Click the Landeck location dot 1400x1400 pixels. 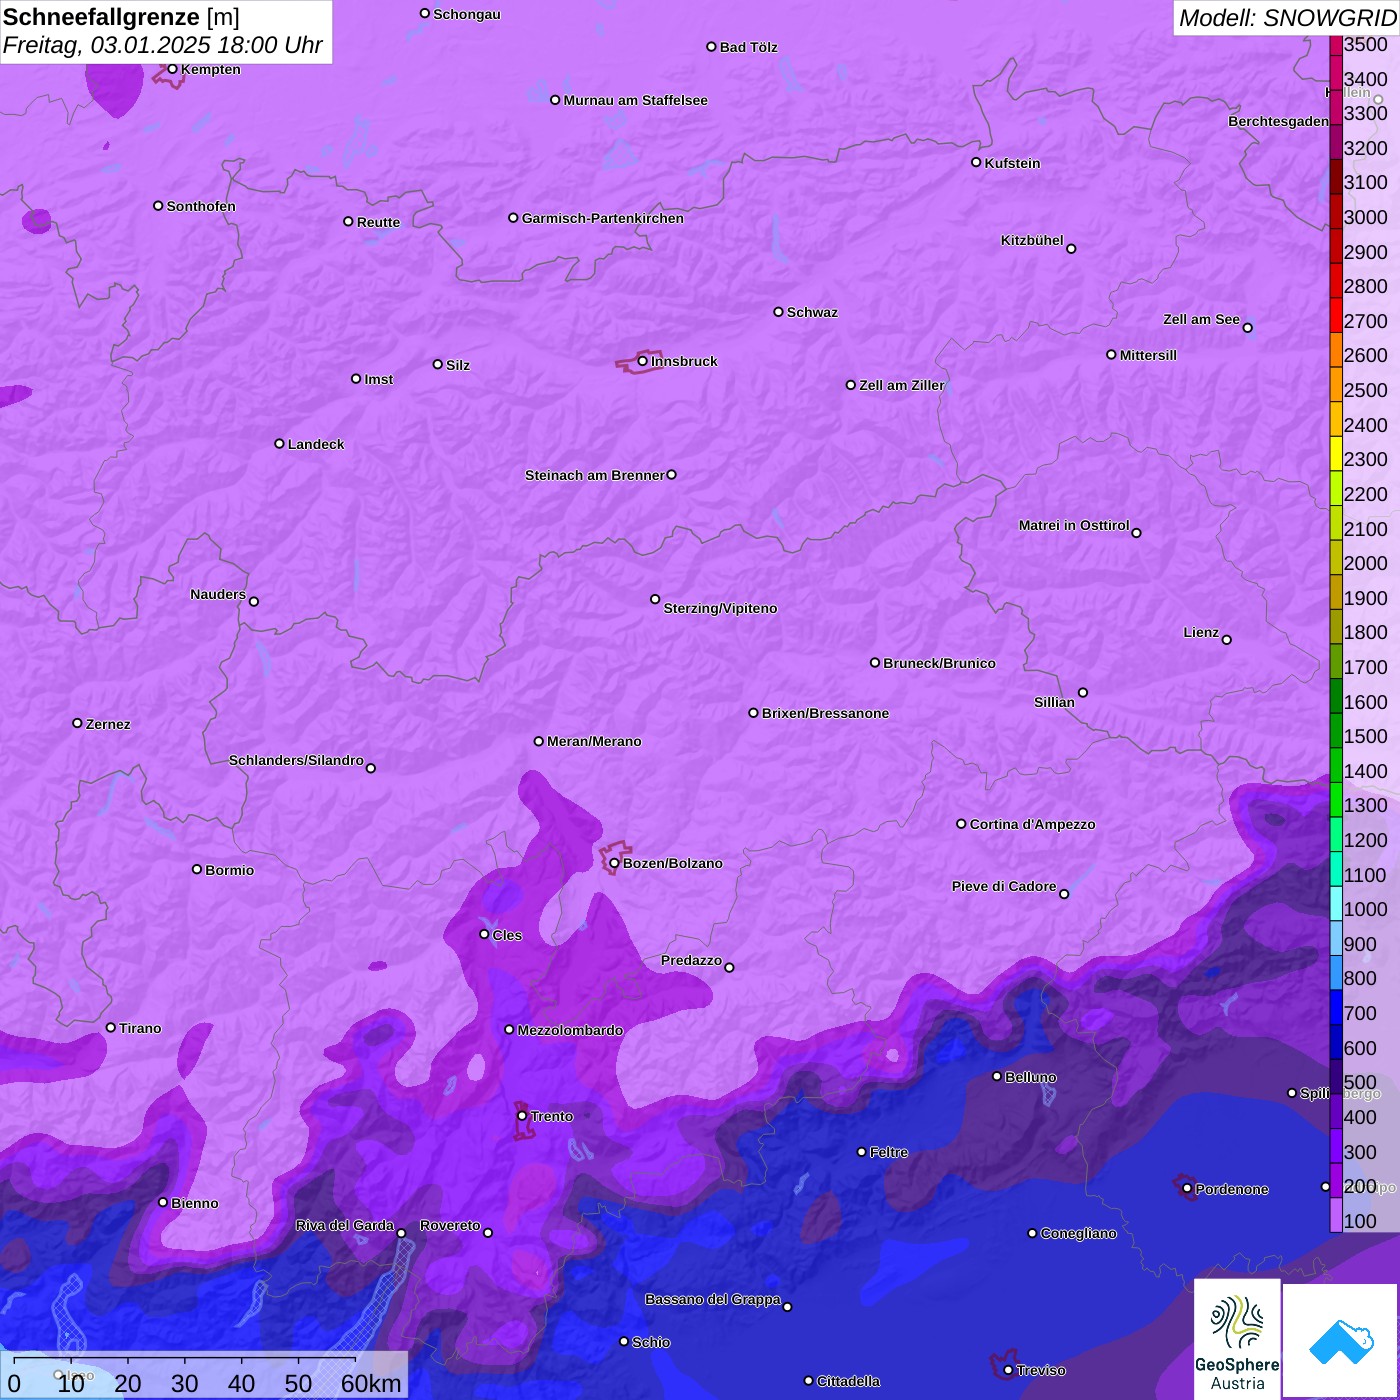tap(279, 443)
